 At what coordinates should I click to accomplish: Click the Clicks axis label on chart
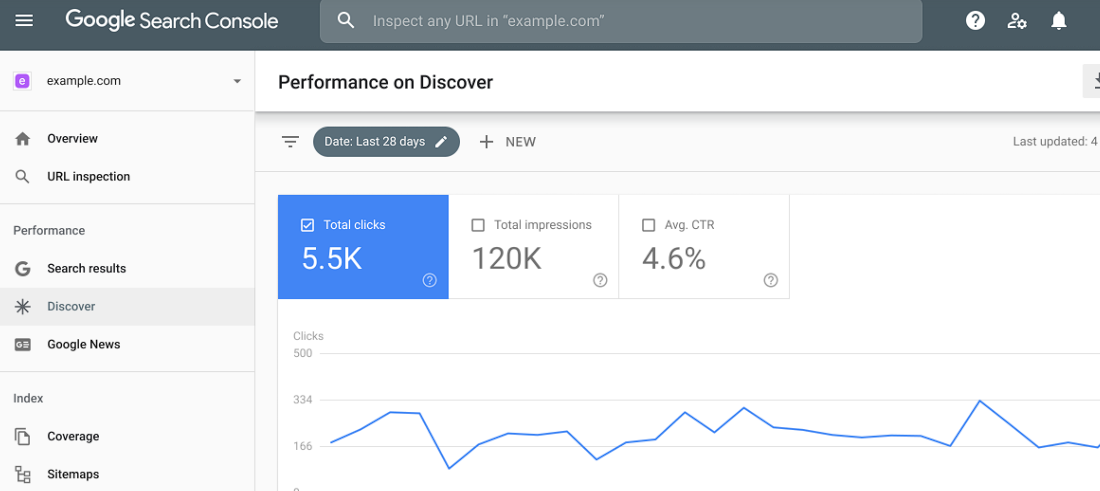click(x=308, y=336)
